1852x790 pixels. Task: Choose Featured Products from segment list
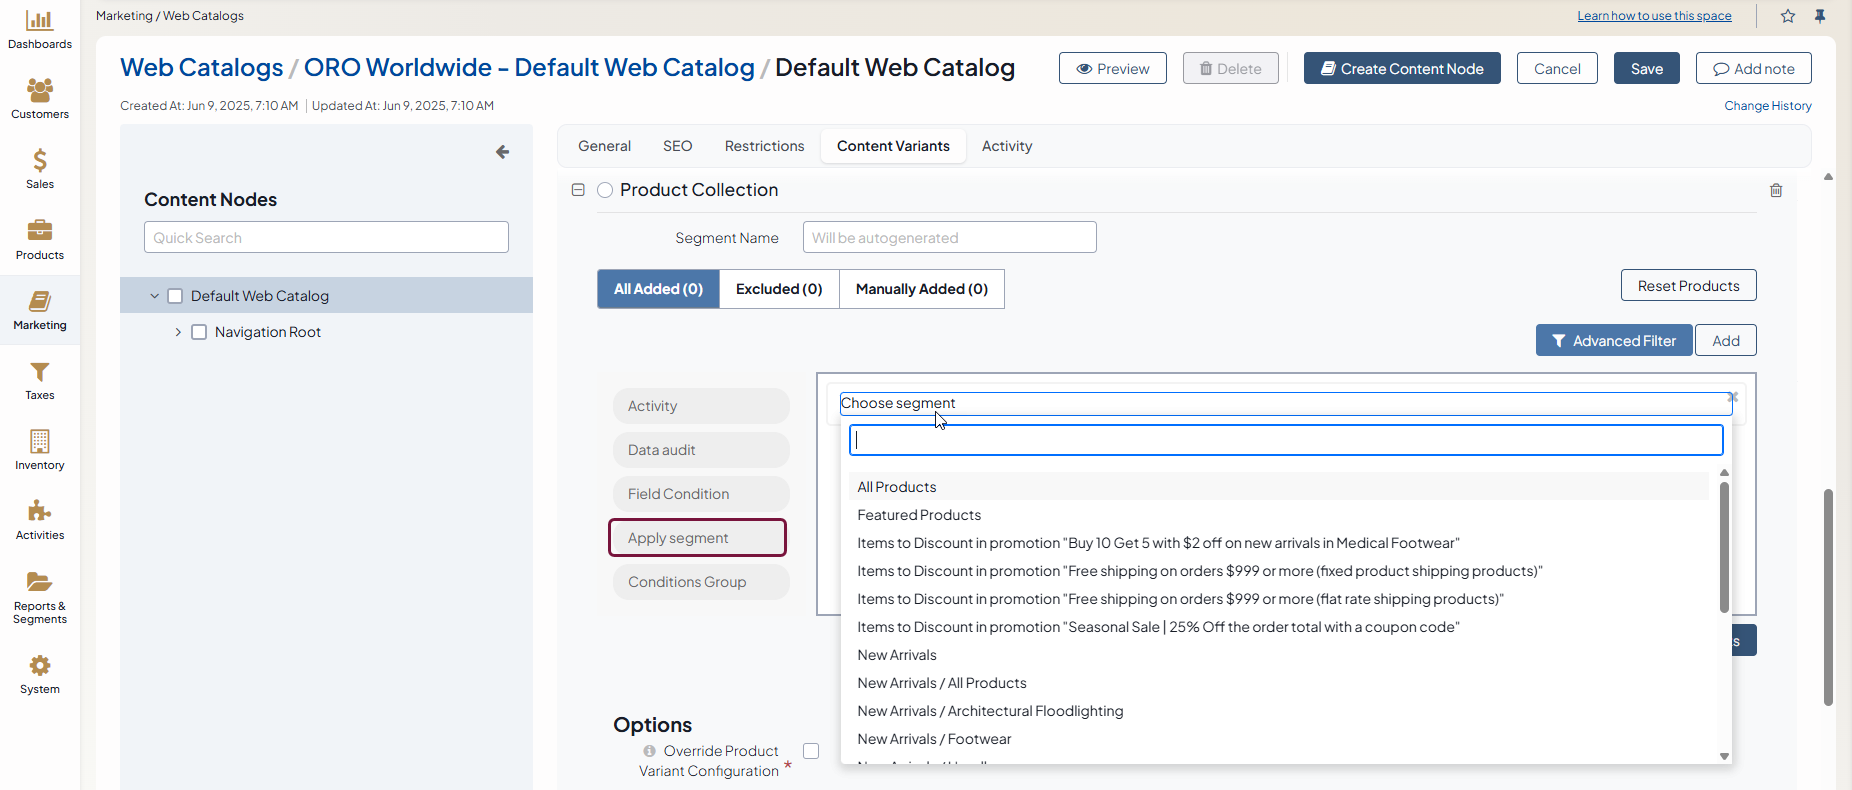(919, 515)
